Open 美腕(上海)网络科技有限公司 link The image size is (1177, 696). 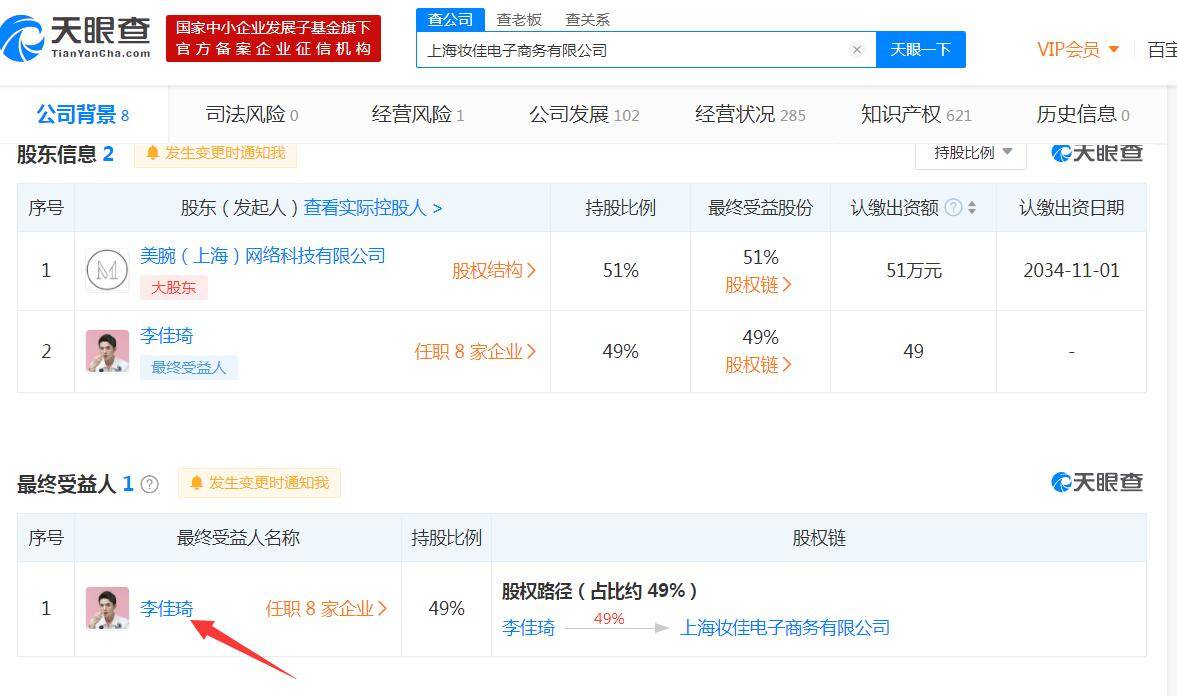click(x=263, y=256)
